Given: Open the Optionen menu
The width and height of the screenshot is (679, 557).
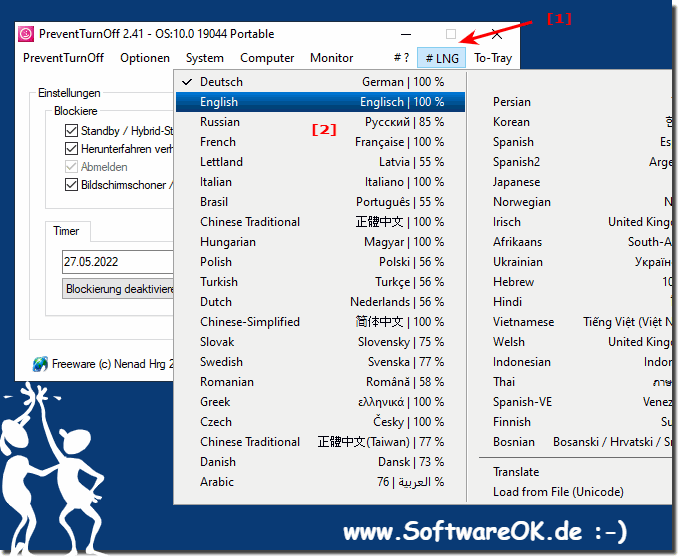Looking at the screenshot, I should [x=145, y=58].
